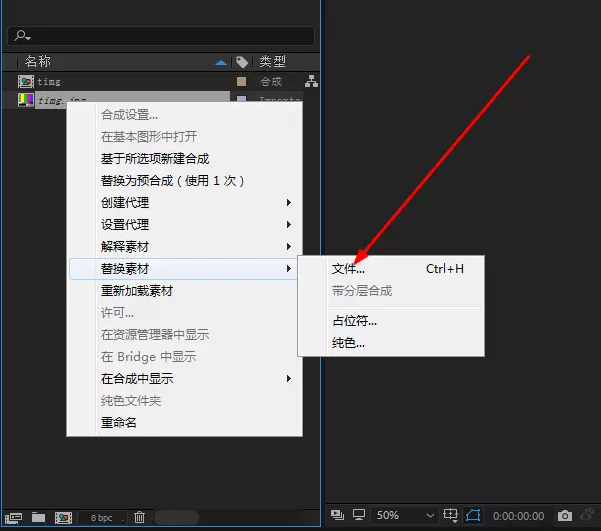Choose 重命名 from the context menu
Viewport: 601px width, 531px height.
pyautogui.click(x=118, y=423)
